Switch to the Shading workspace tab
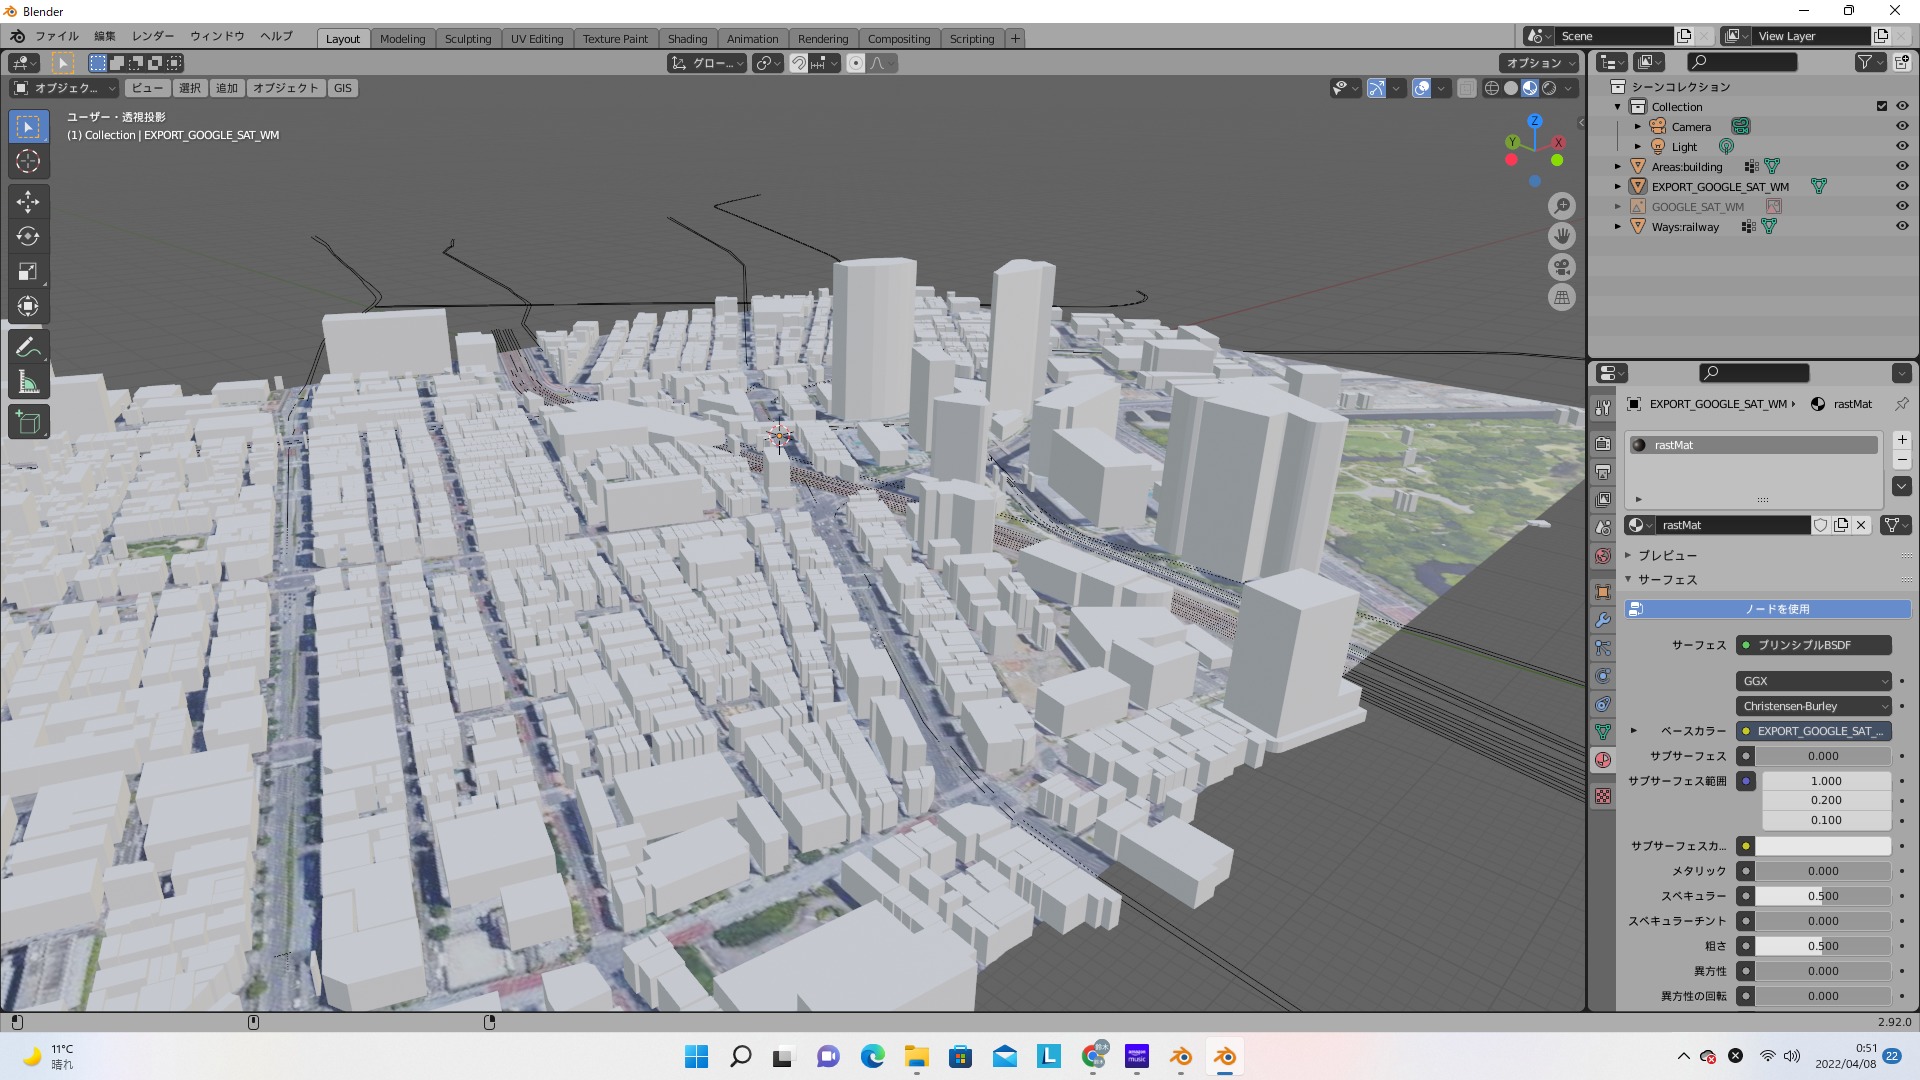 click(687, 39)
